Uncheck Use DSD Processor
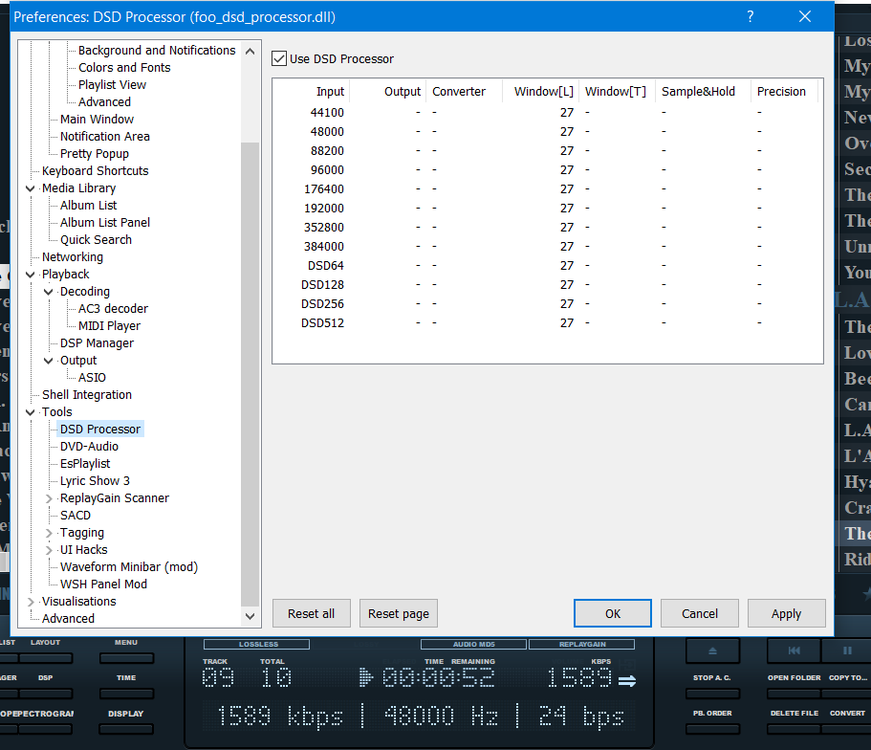This screenshot has width=871, height=750. point(279,58)
